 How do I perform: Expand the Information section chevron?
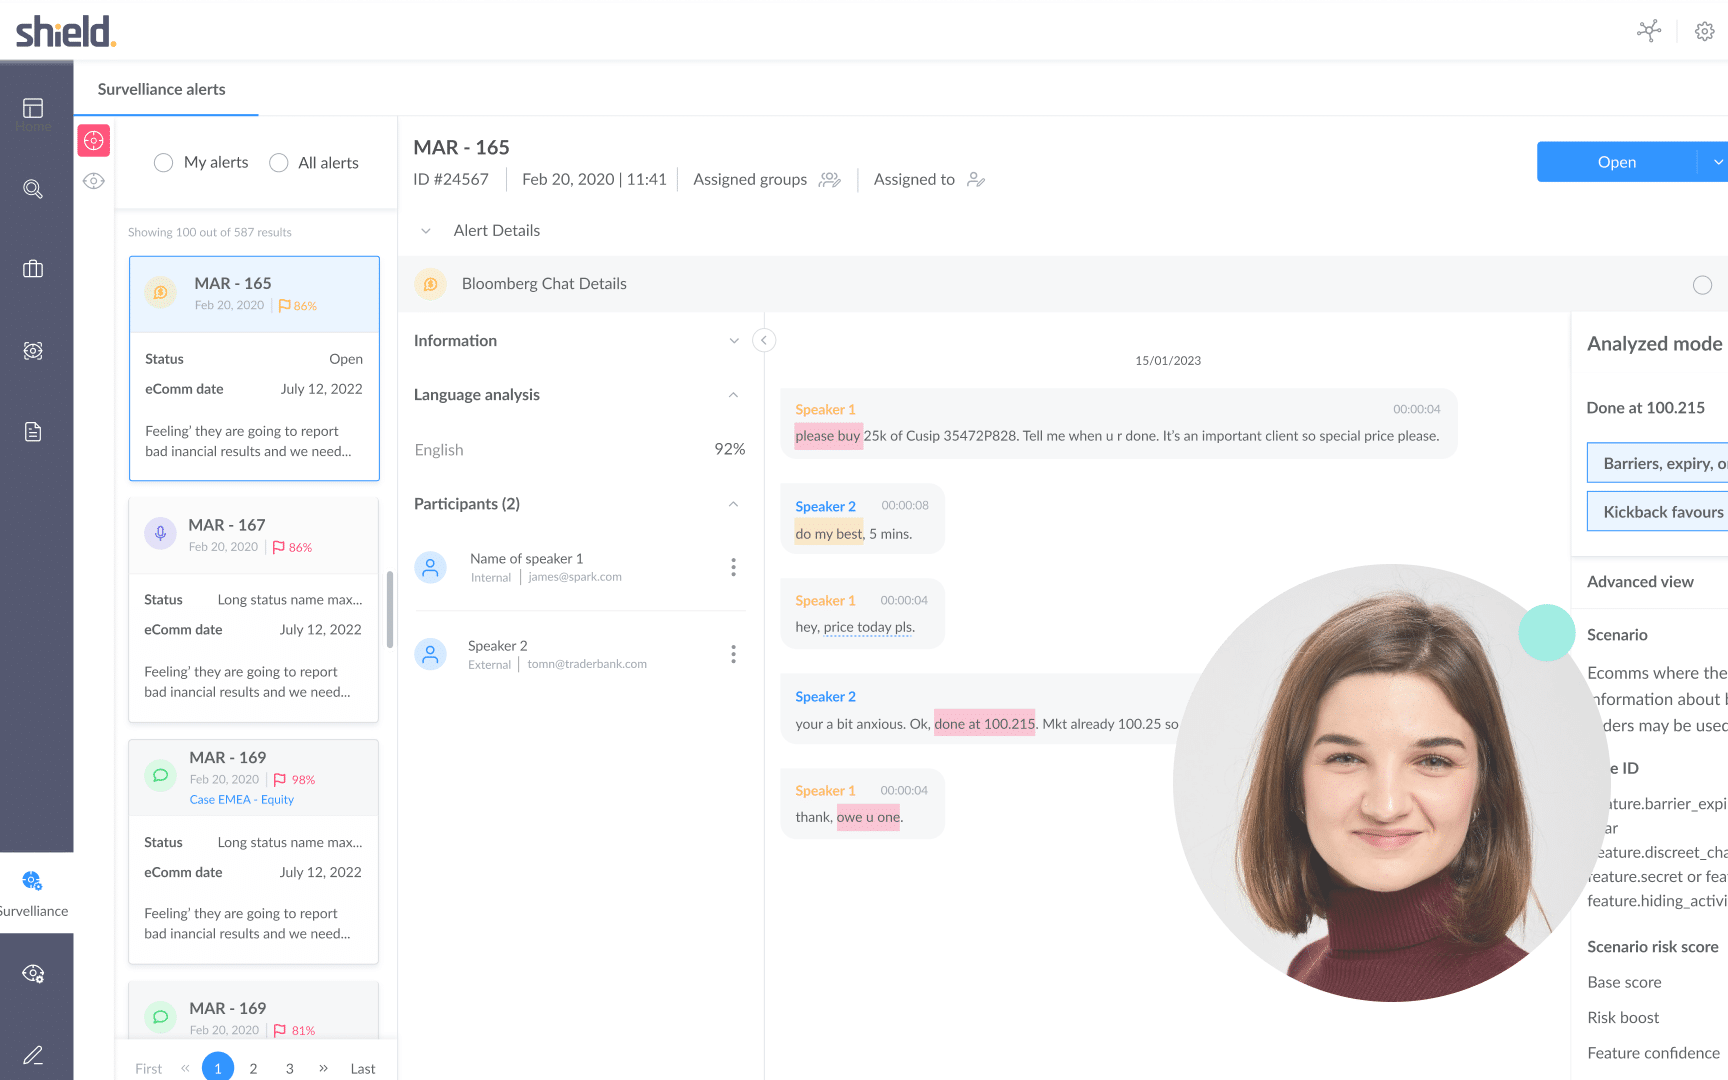click(734, 341)
